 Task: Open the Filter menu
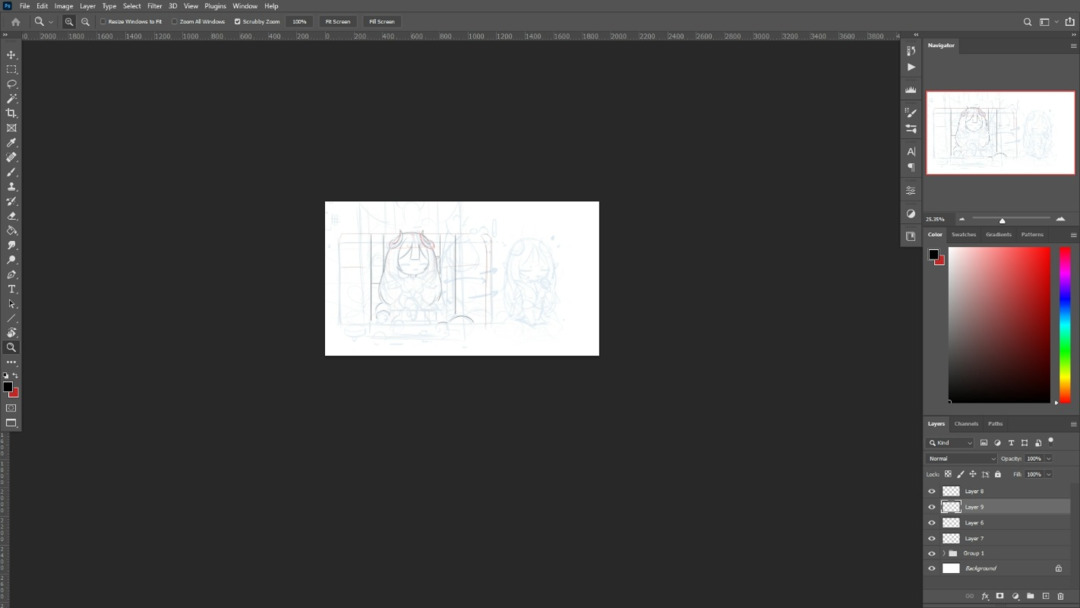click(x=154, y=6)
